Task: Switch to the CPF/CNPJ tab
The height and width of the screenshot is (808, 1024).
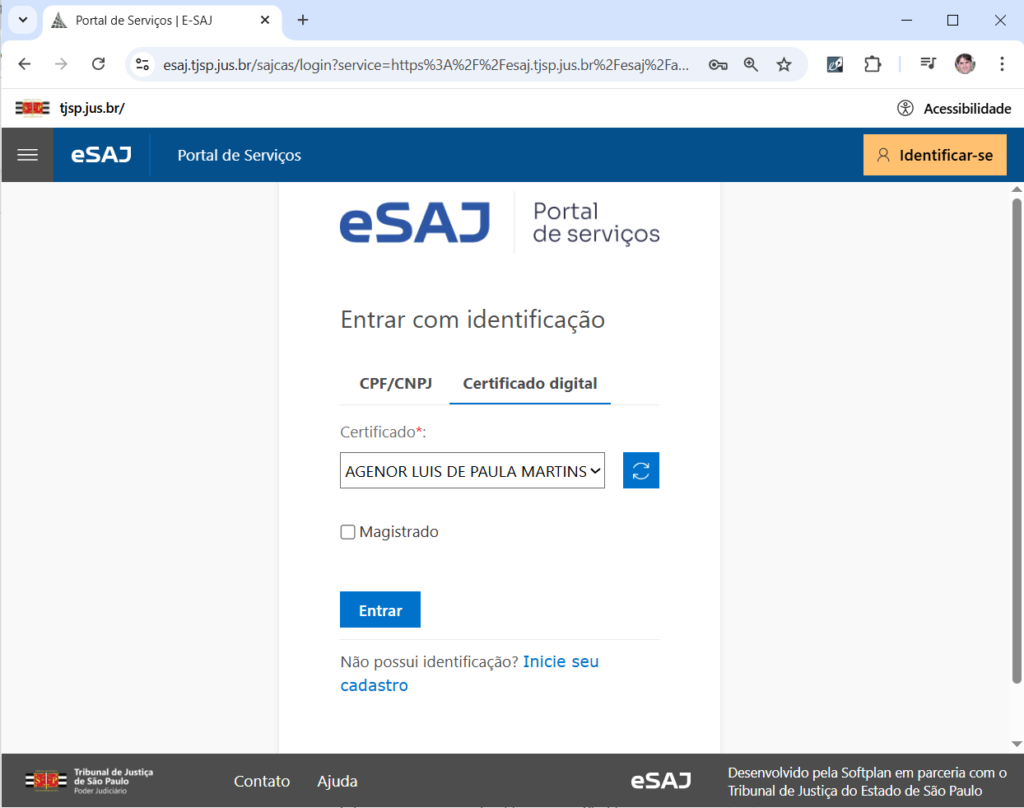Action: (395, 384)
